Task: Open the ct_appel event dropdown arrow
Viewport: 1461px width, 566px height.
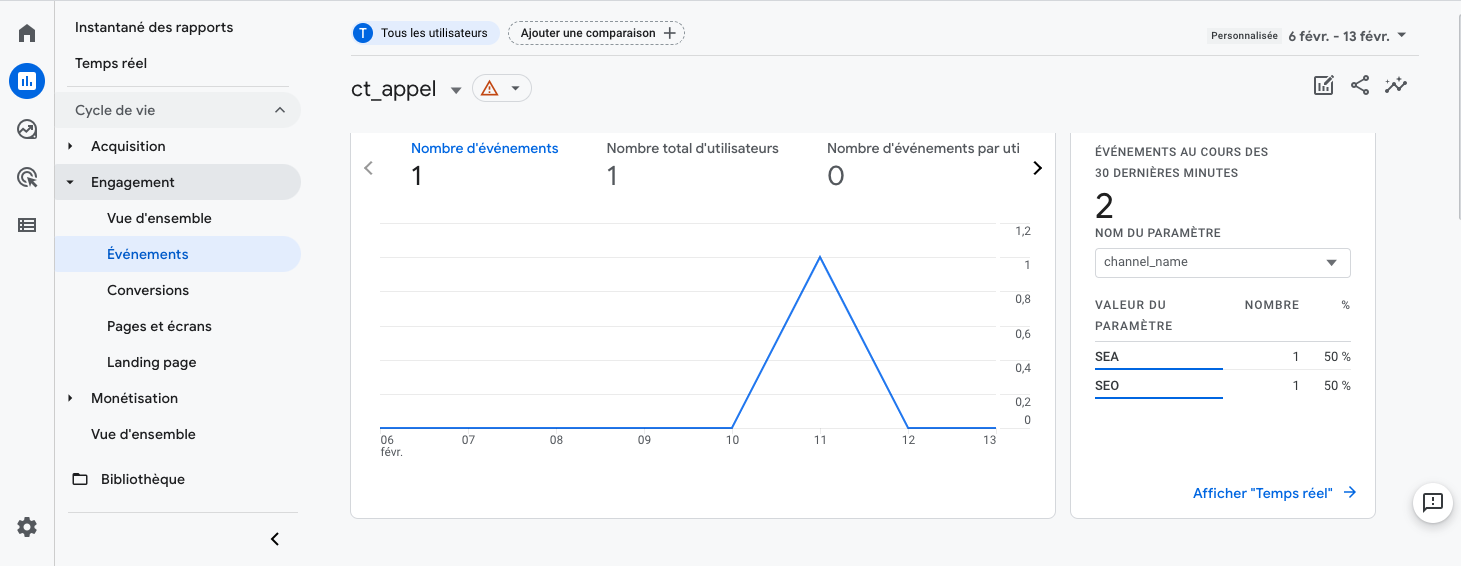Action: click(456, 89)
